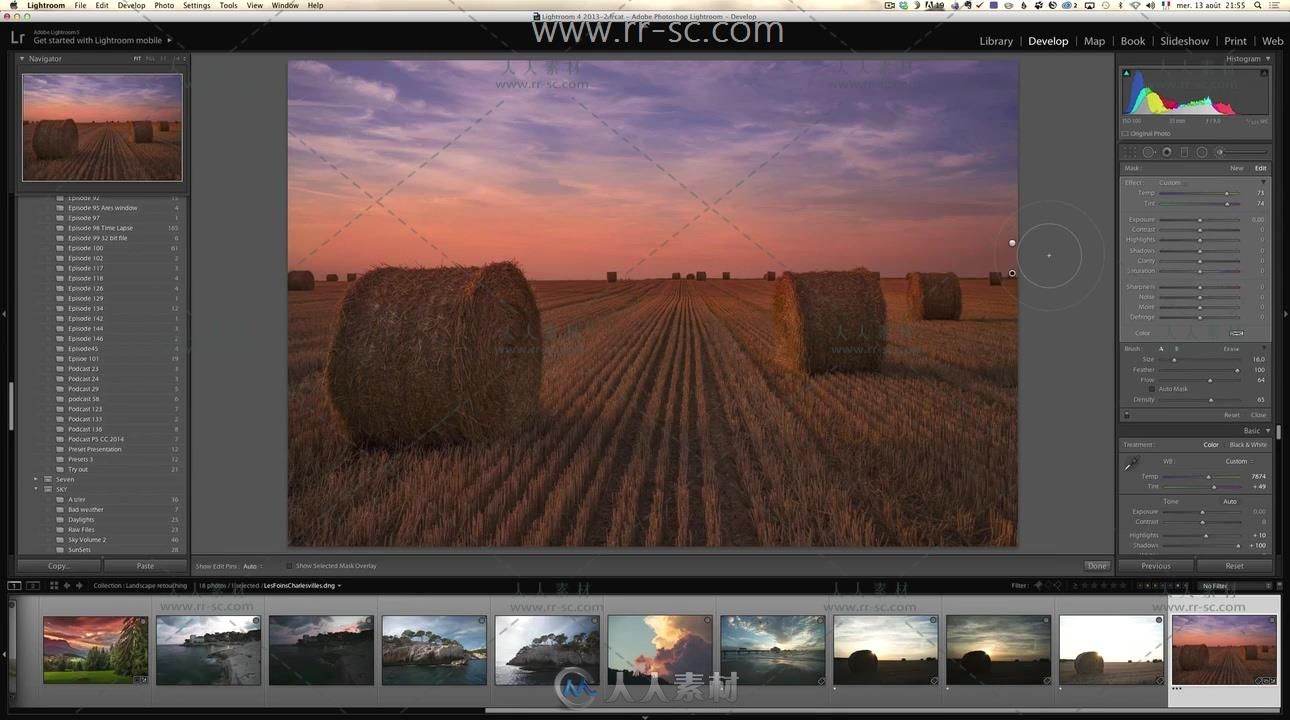
Task: Go forward to next source arrow
Action: pos(80,585)
